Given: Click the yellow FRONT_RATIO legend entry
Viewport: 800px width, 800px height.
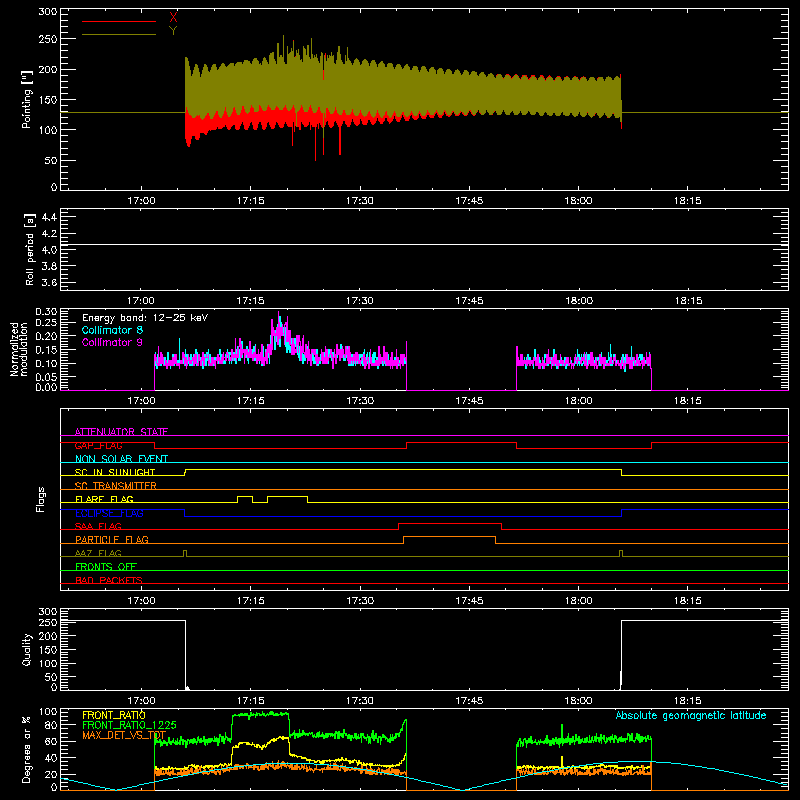Looking at the screenshot, I should click(x=114, y=715).
